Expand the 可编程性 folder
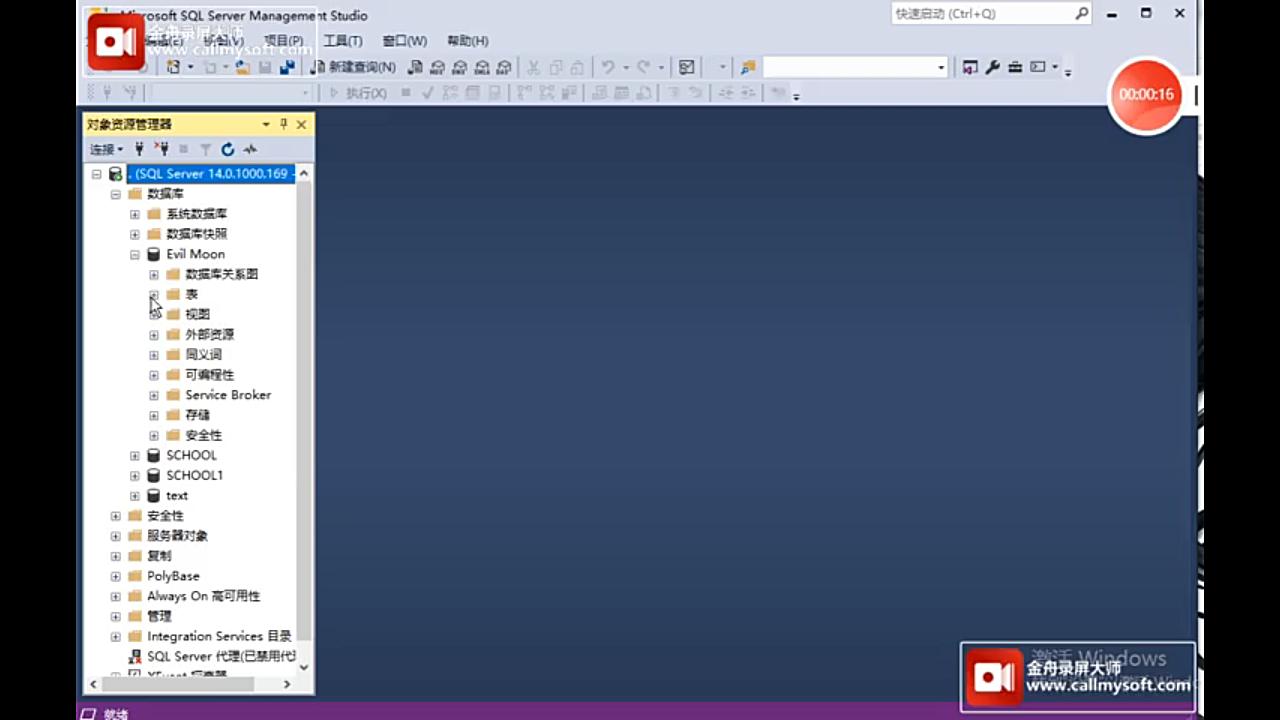 [153, 375]
